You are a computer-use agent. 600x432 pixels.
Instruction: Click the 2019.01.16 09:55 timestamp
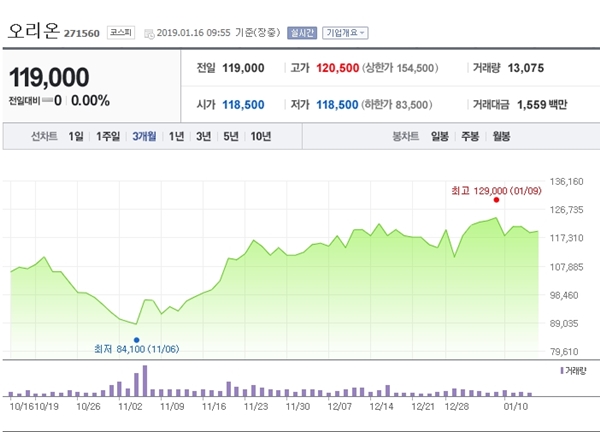point(194,33)
